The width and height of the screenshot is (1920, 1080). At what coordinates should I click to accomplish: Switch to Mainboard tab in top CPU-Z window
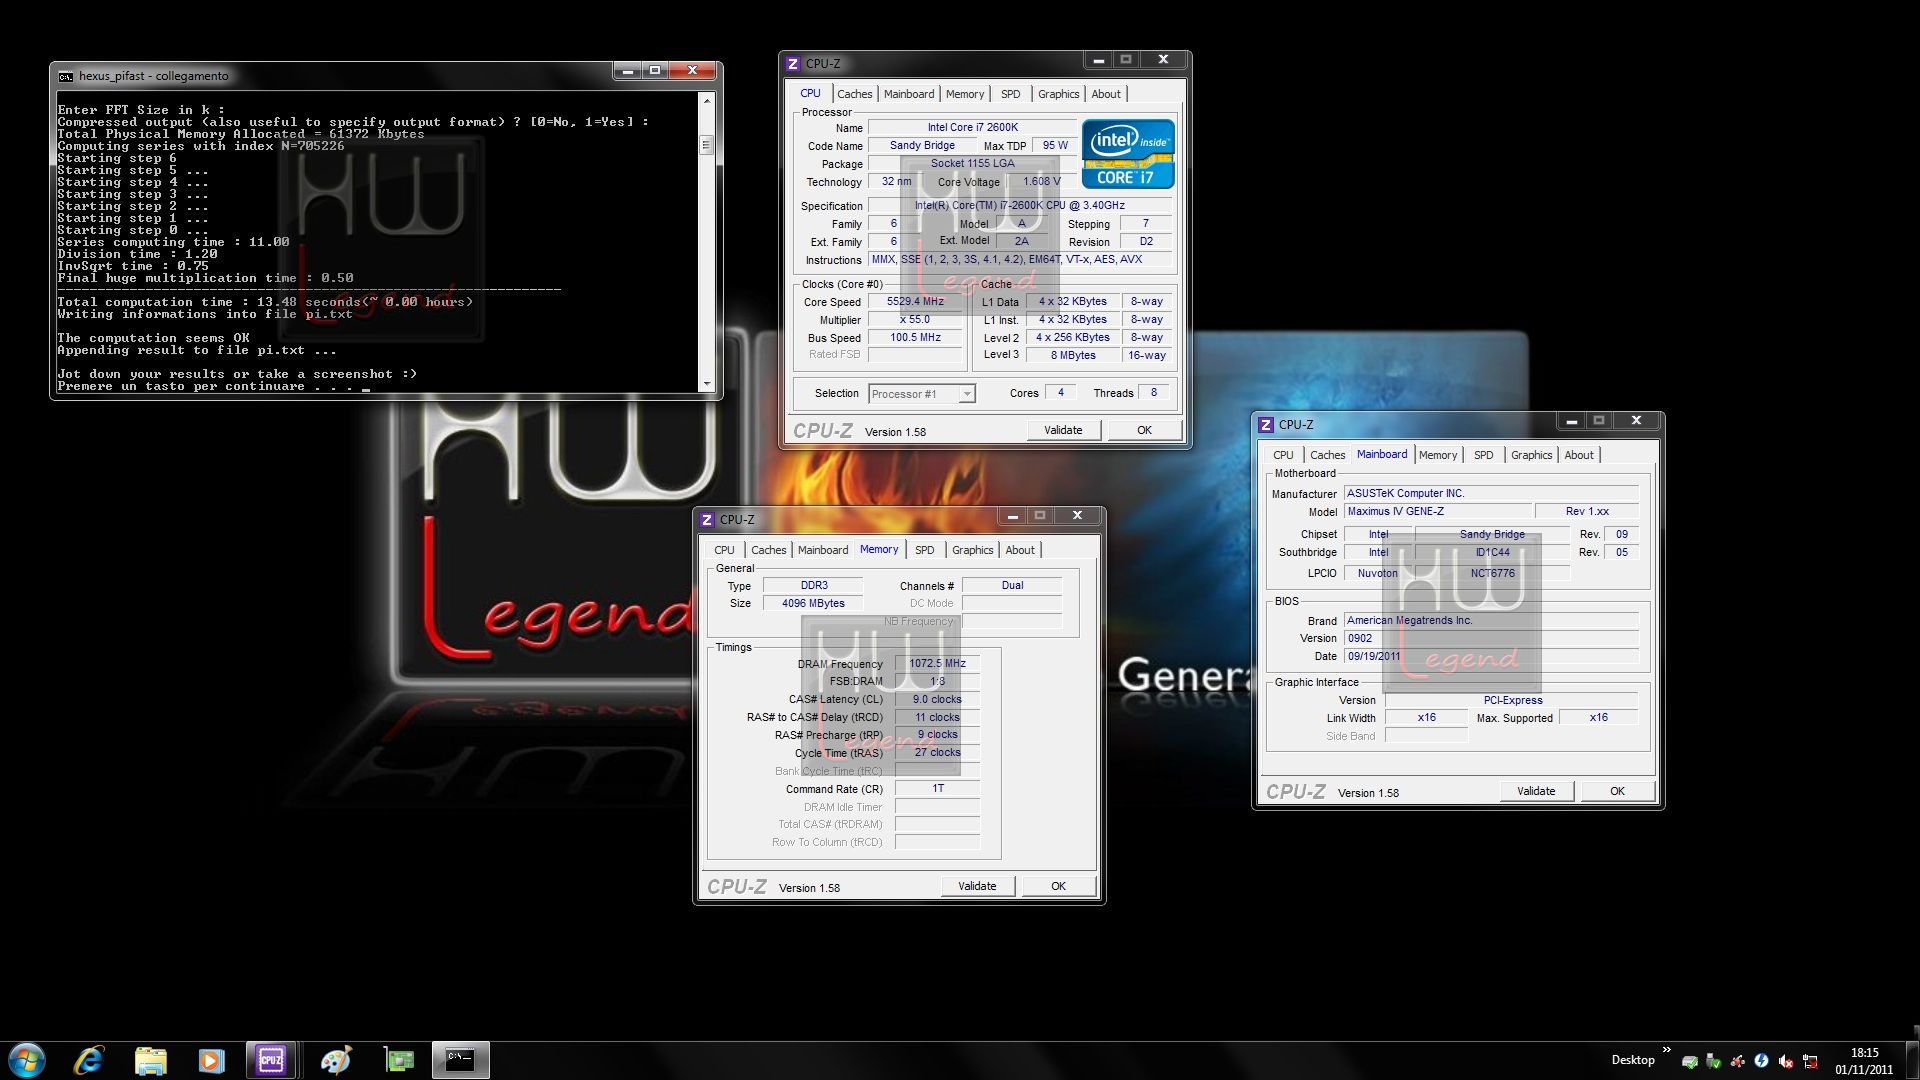click(909, 94)
